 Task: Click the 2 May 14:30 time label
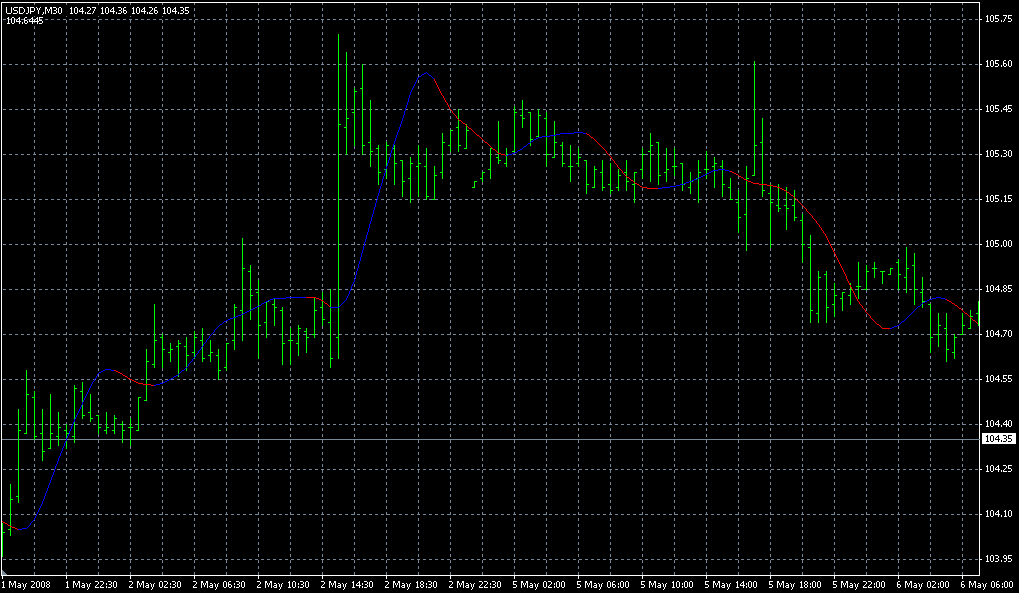pos(347,584)
